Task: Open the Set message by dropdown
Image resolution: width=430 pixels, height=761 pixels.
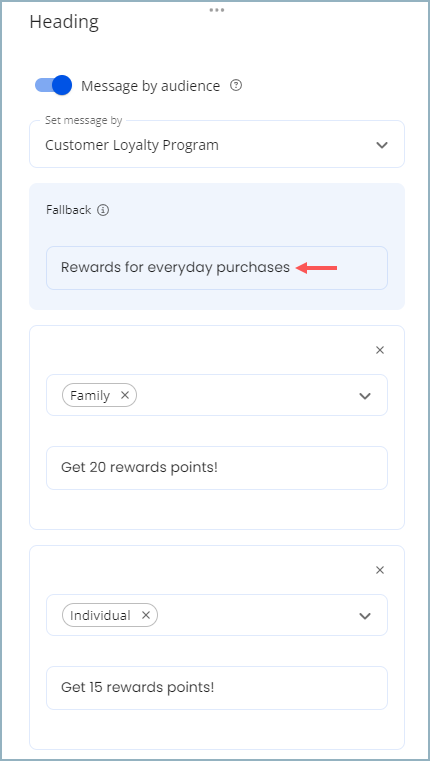Action: point(217,145)
